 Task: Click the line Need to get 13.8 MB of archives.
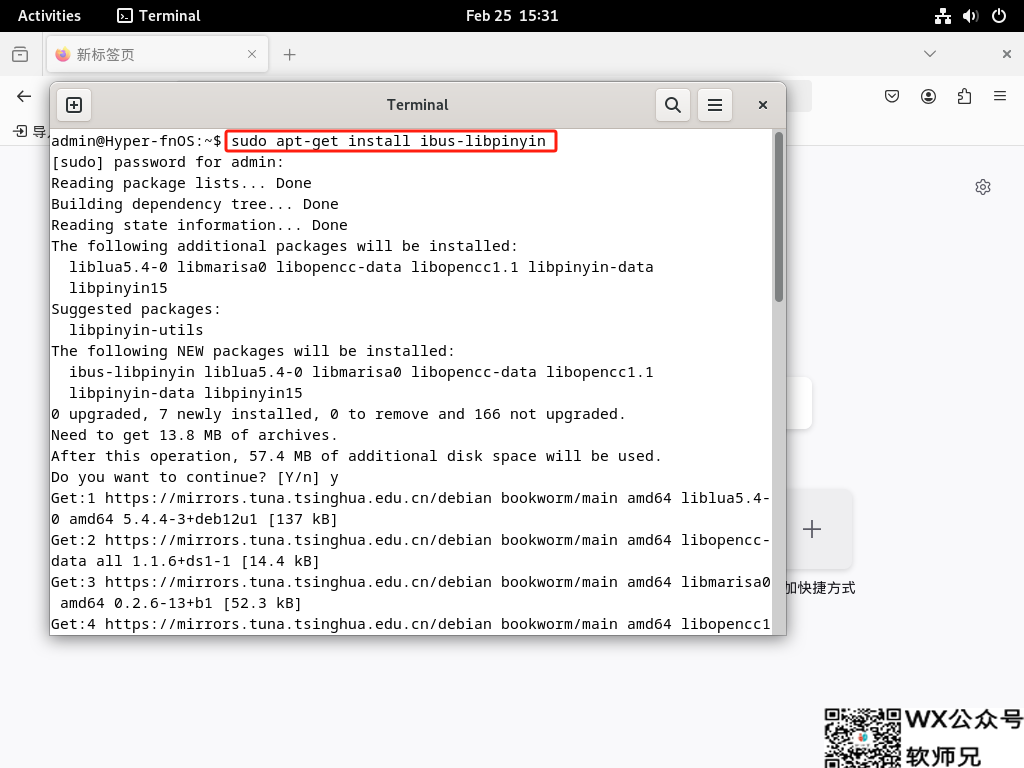[x=195, y=435]
